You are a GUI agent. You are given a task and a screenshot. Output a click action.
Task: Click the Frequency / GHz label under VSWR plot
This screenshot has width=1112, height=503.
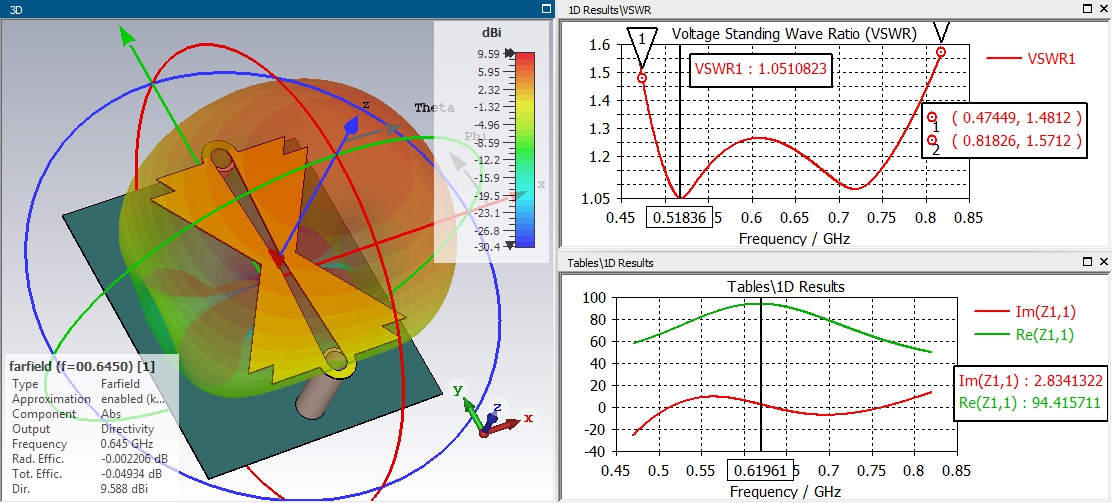coord(794,238)
